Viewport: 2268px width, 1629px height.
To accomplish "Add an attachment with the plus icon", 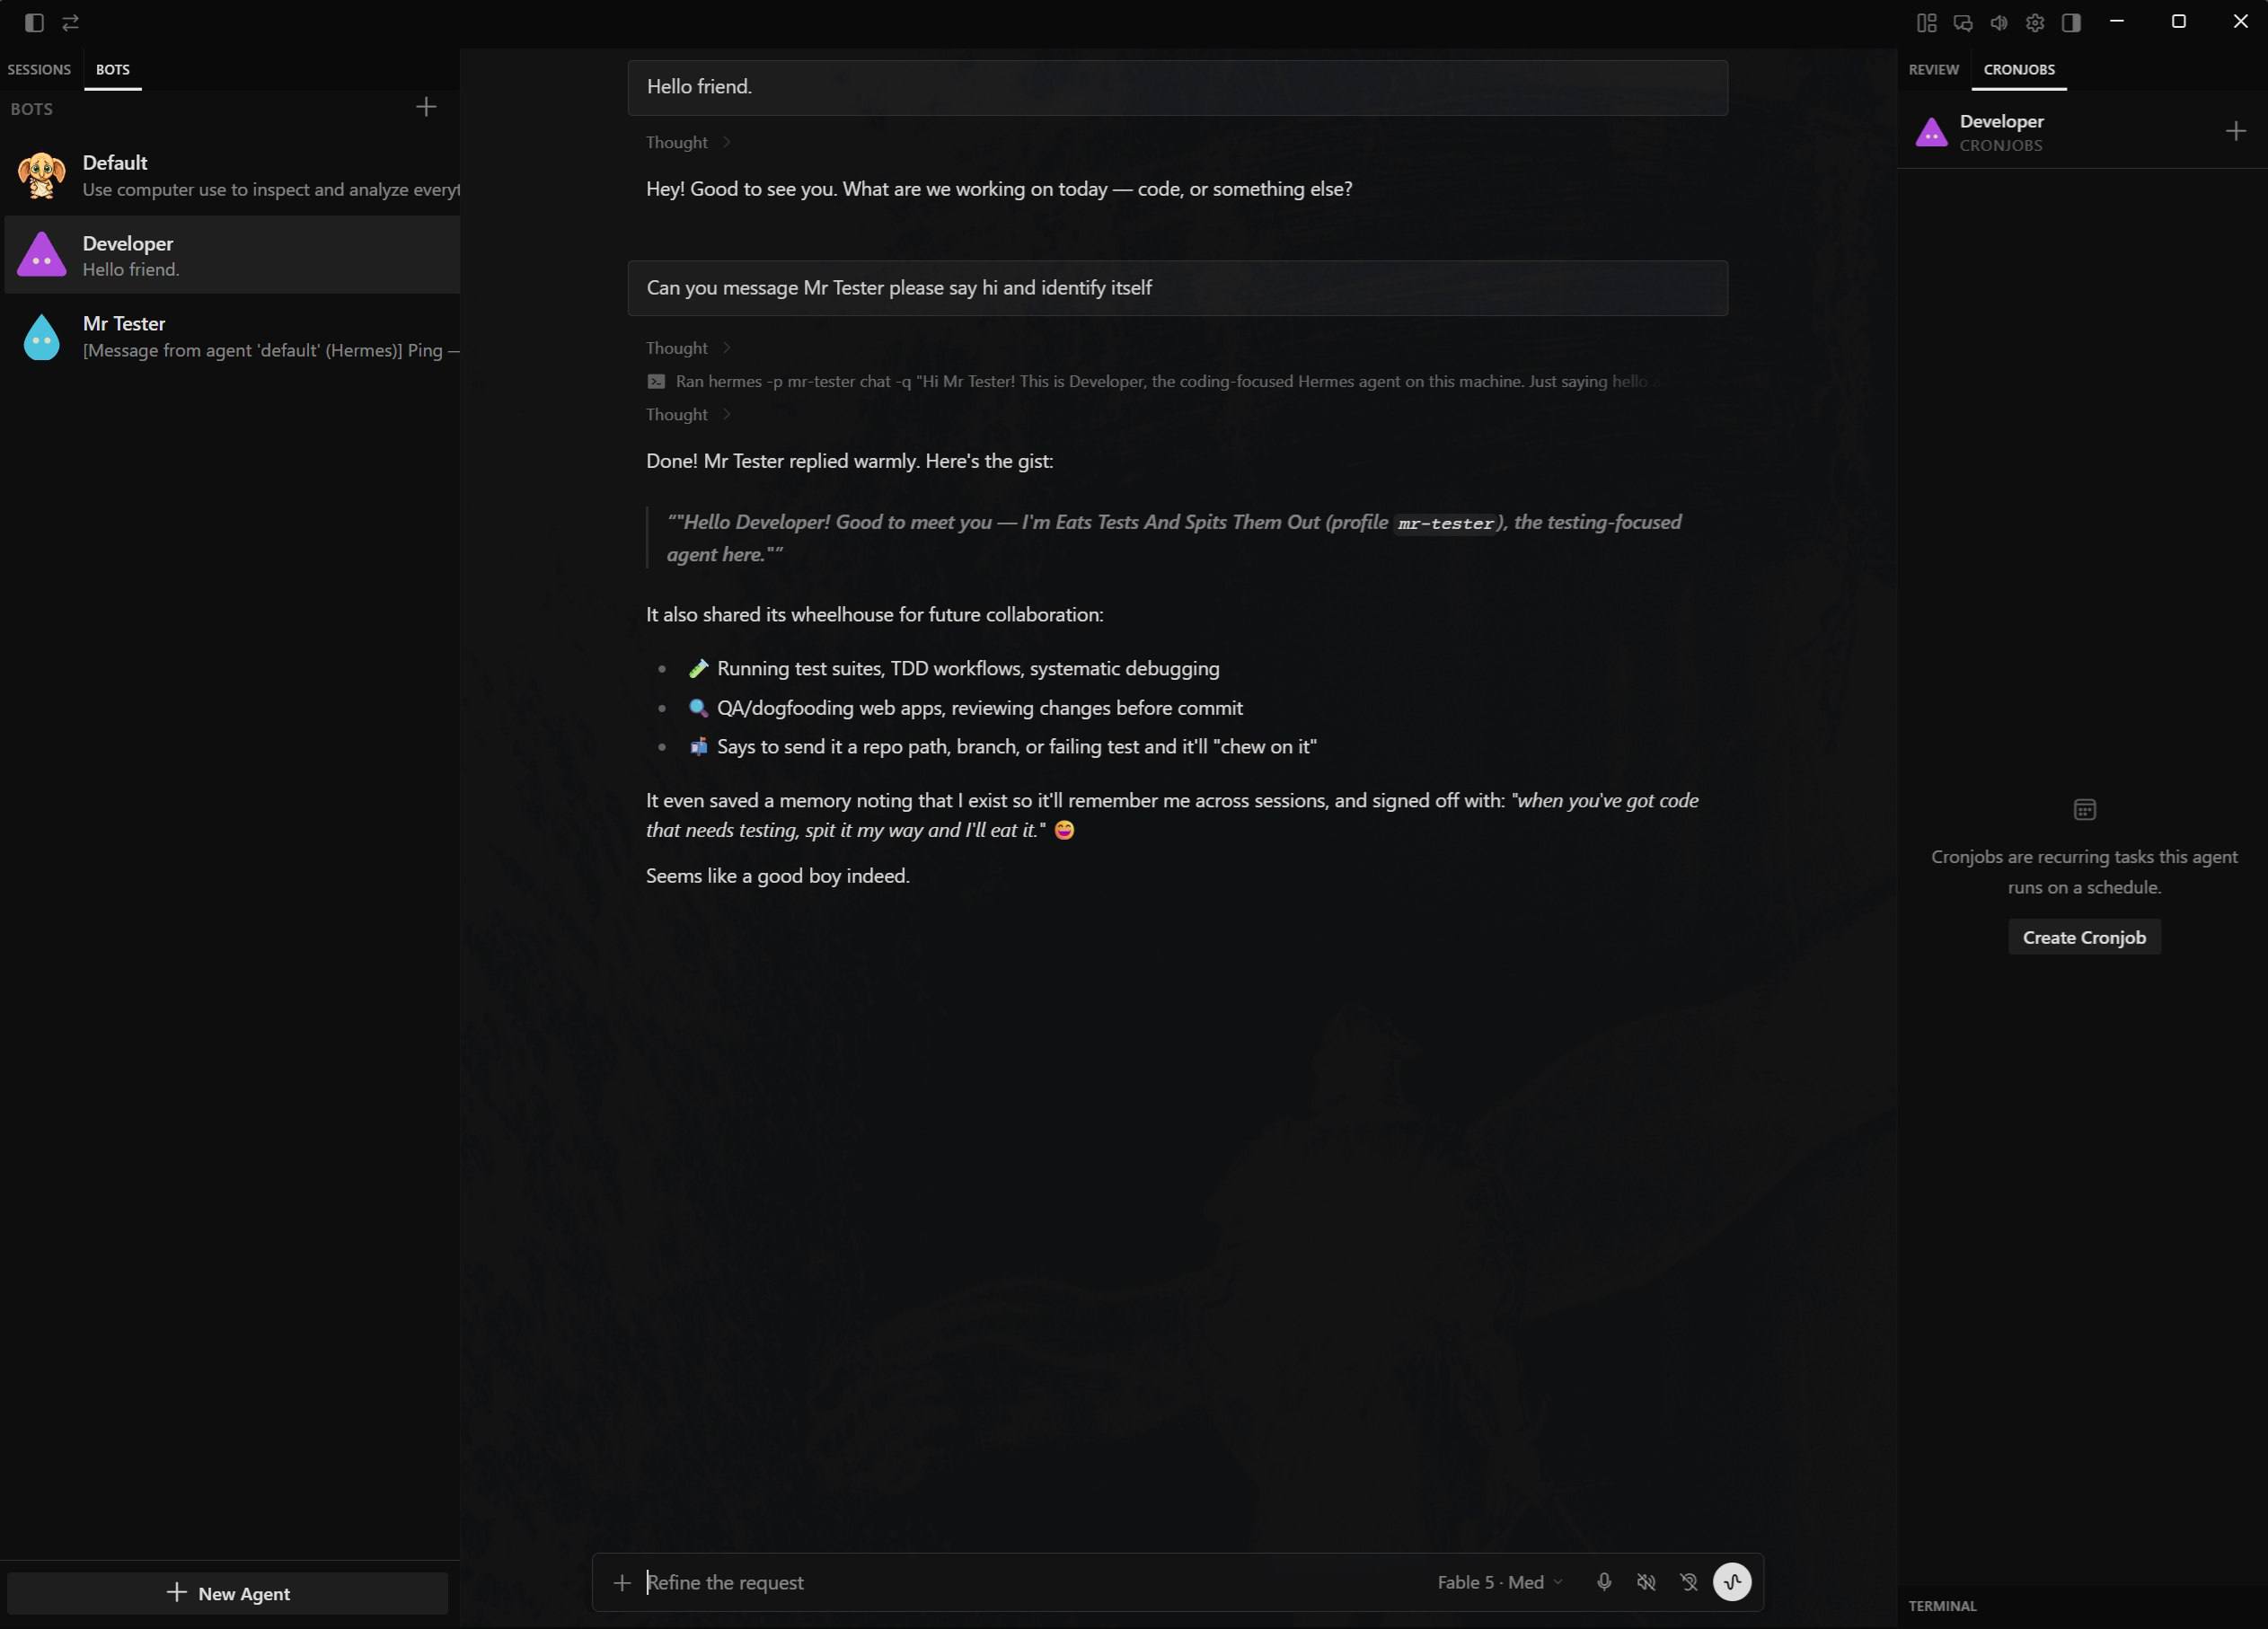I will 622,1582.
